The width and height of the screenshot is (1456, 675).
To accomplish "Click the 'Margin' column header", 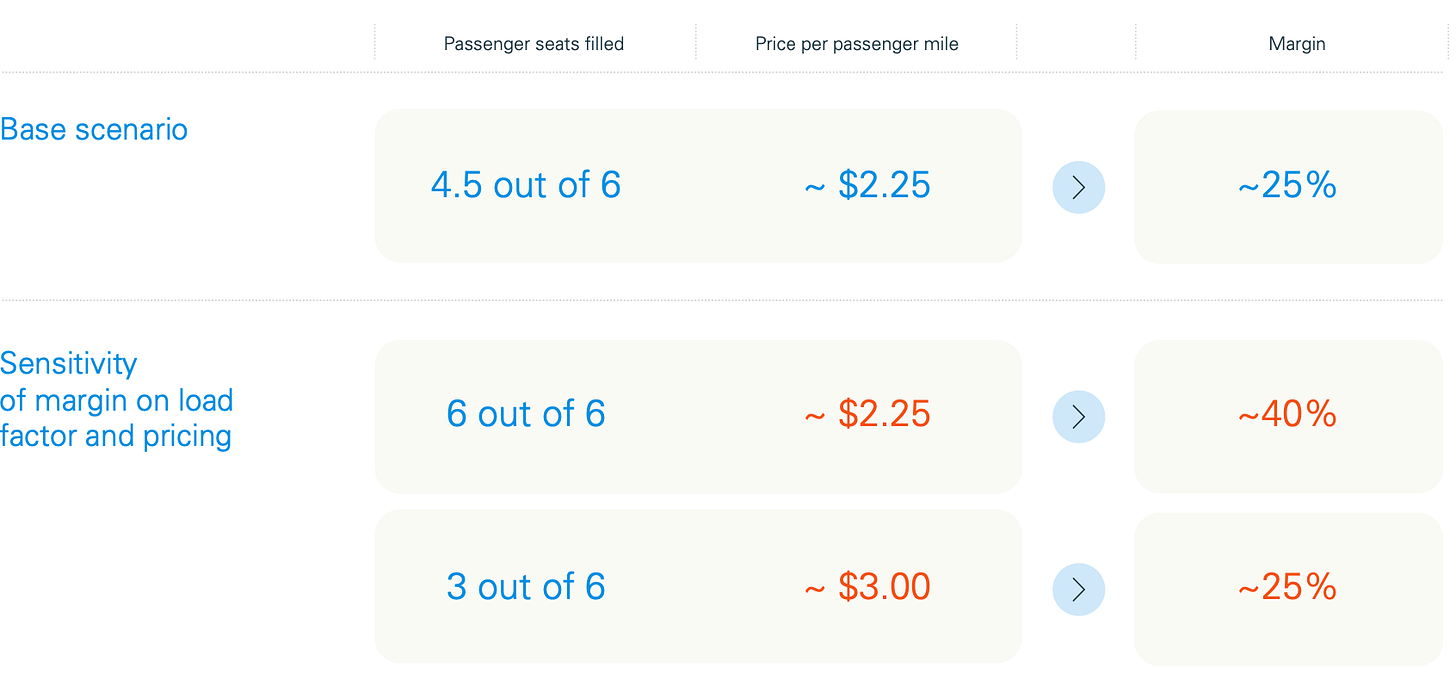I will tap(1296, 44).
